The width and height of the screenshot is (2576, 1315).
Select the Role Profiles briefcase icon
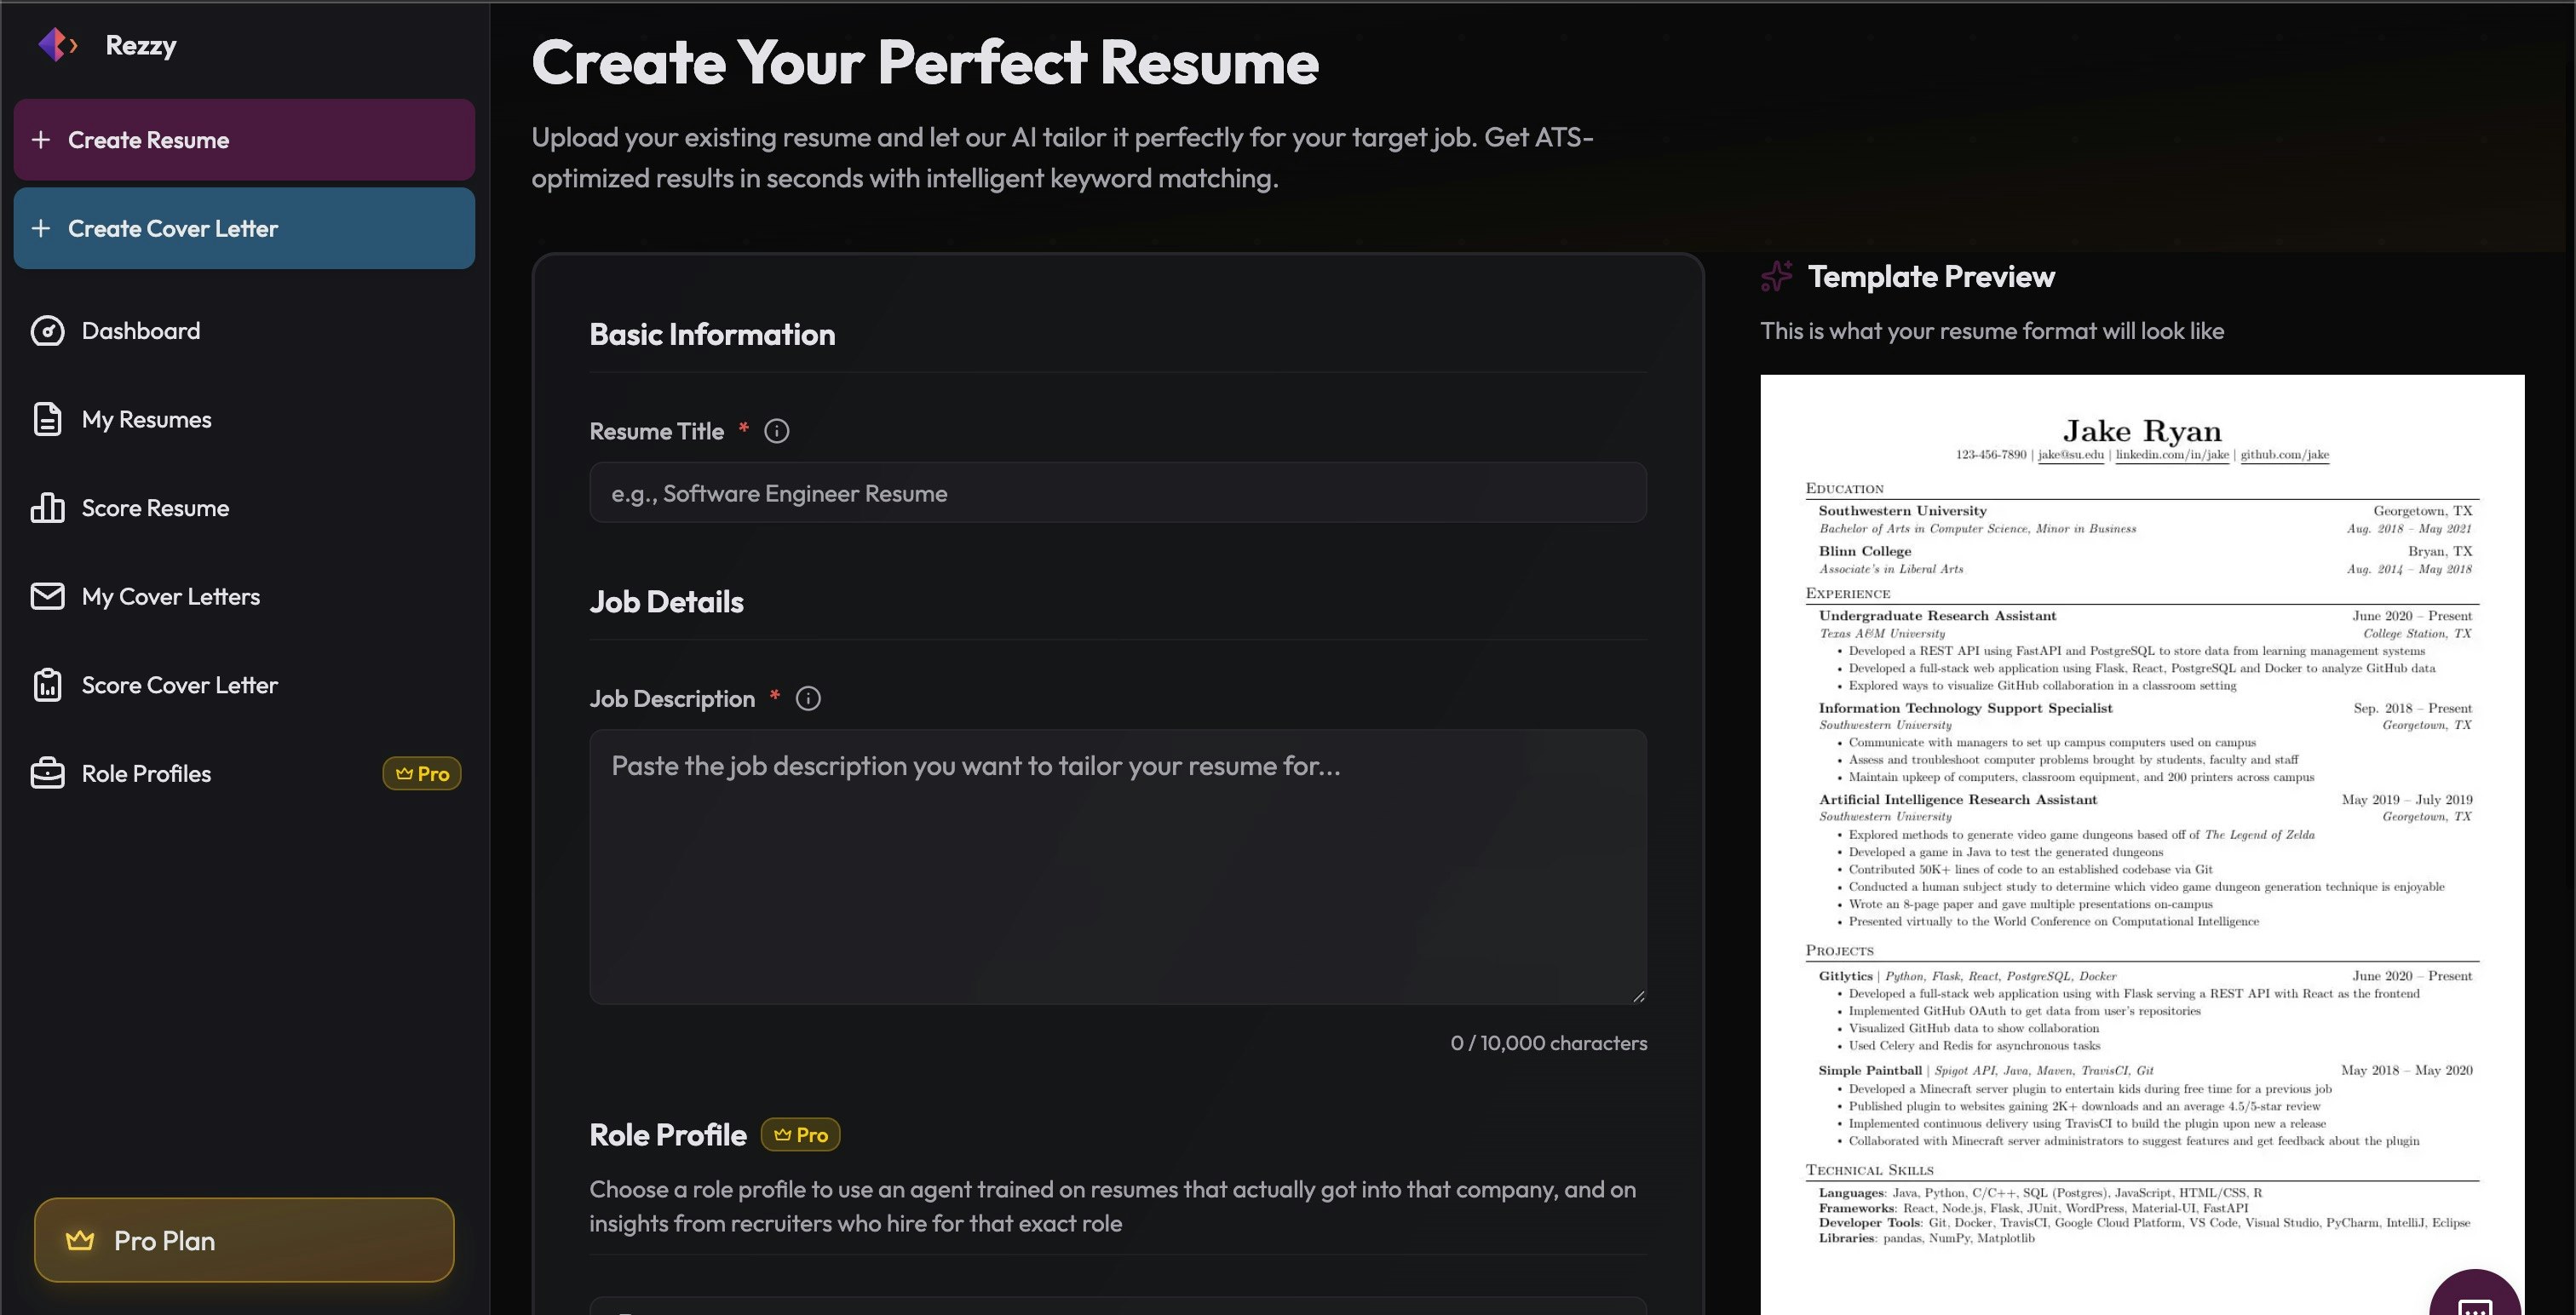coord(48,773)
